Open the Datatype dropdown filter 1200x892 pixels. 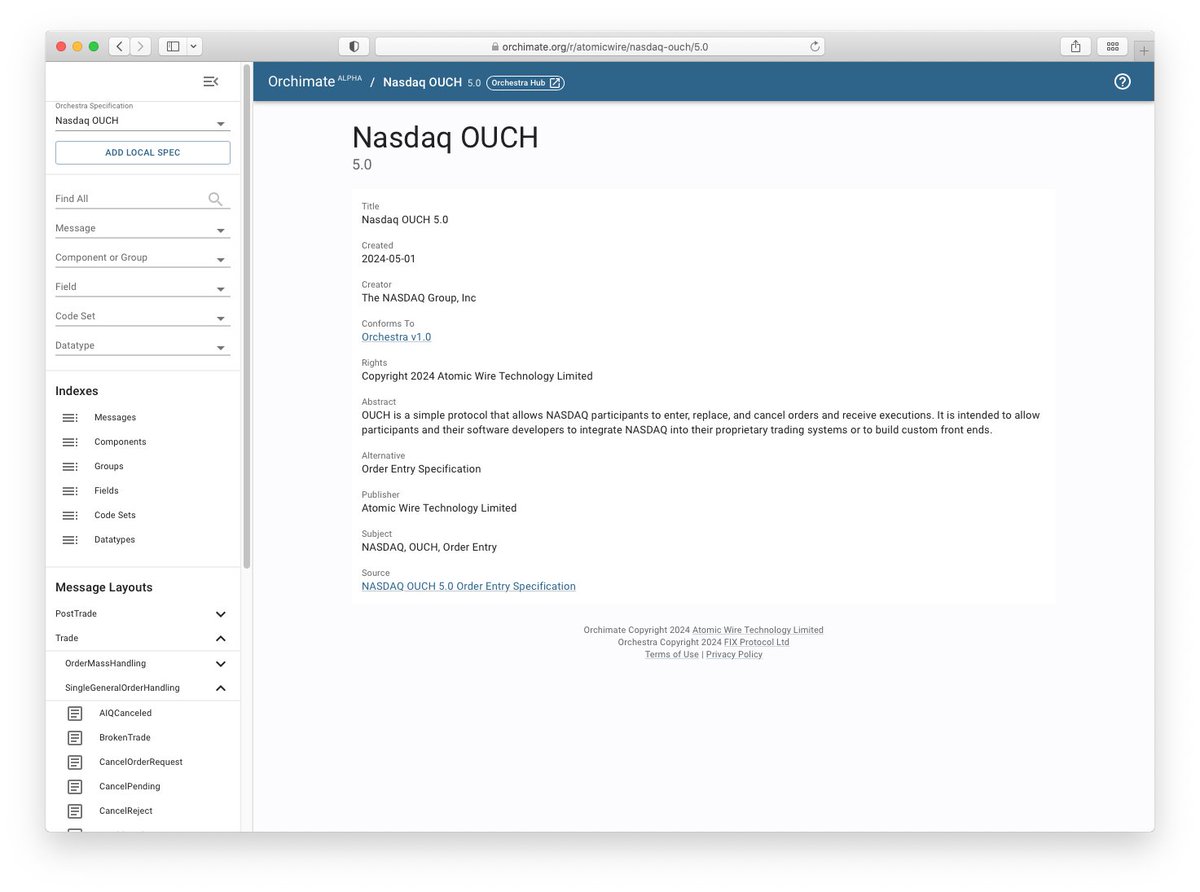[x=142, y=346]
